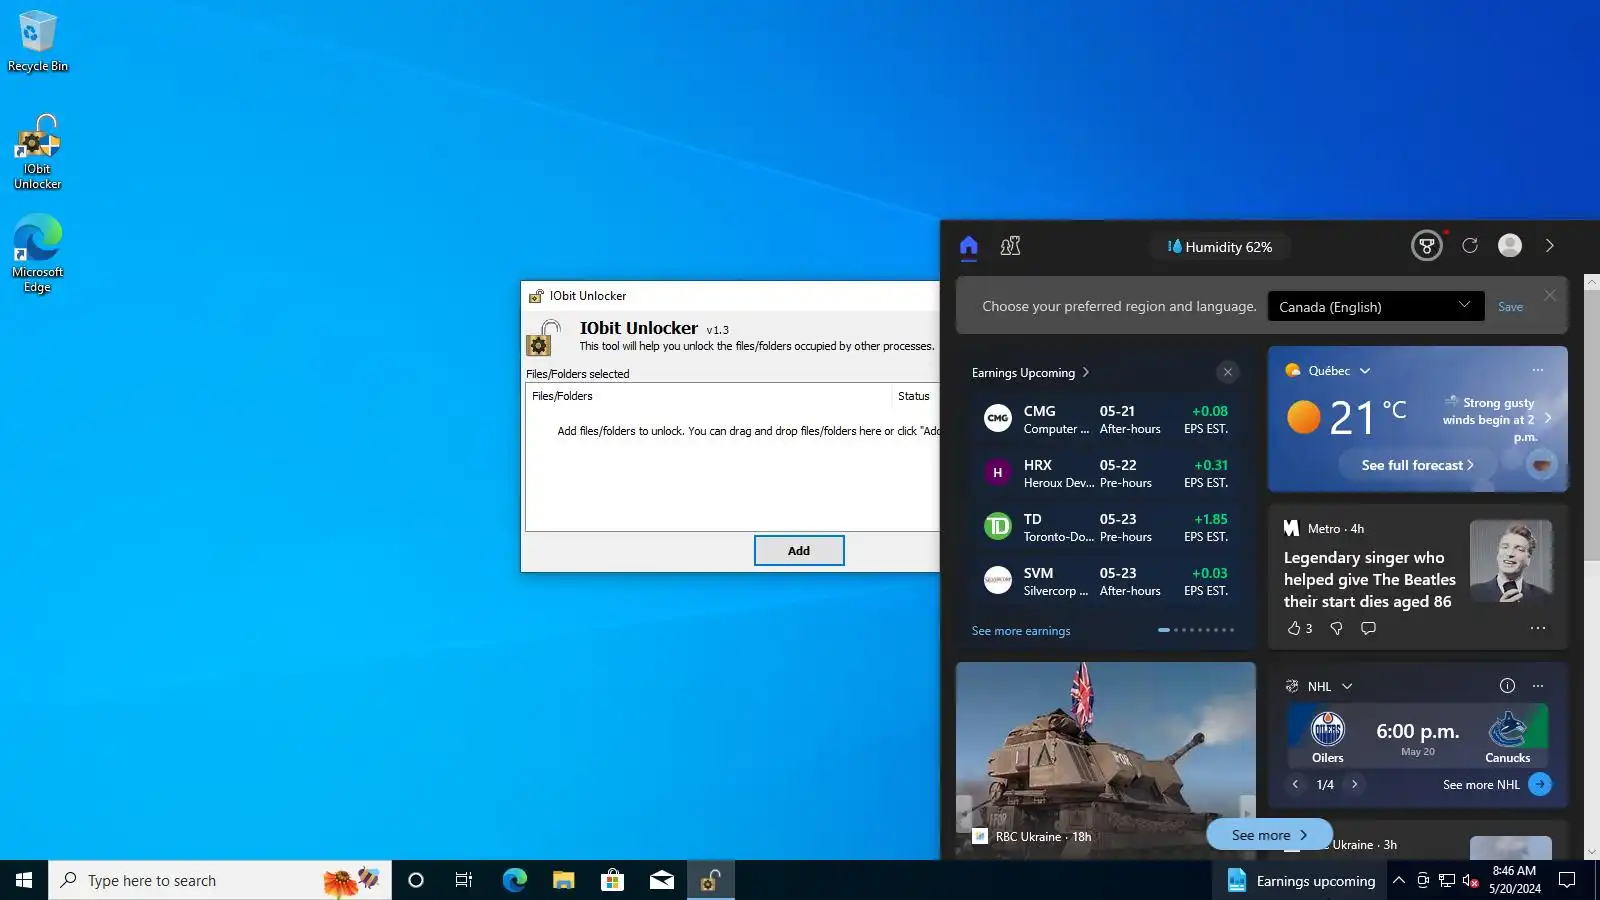Viewport: 1600px width, 900px height.
Task: Click the Add button in IObit Unlocker
Action: pos(799,551)
